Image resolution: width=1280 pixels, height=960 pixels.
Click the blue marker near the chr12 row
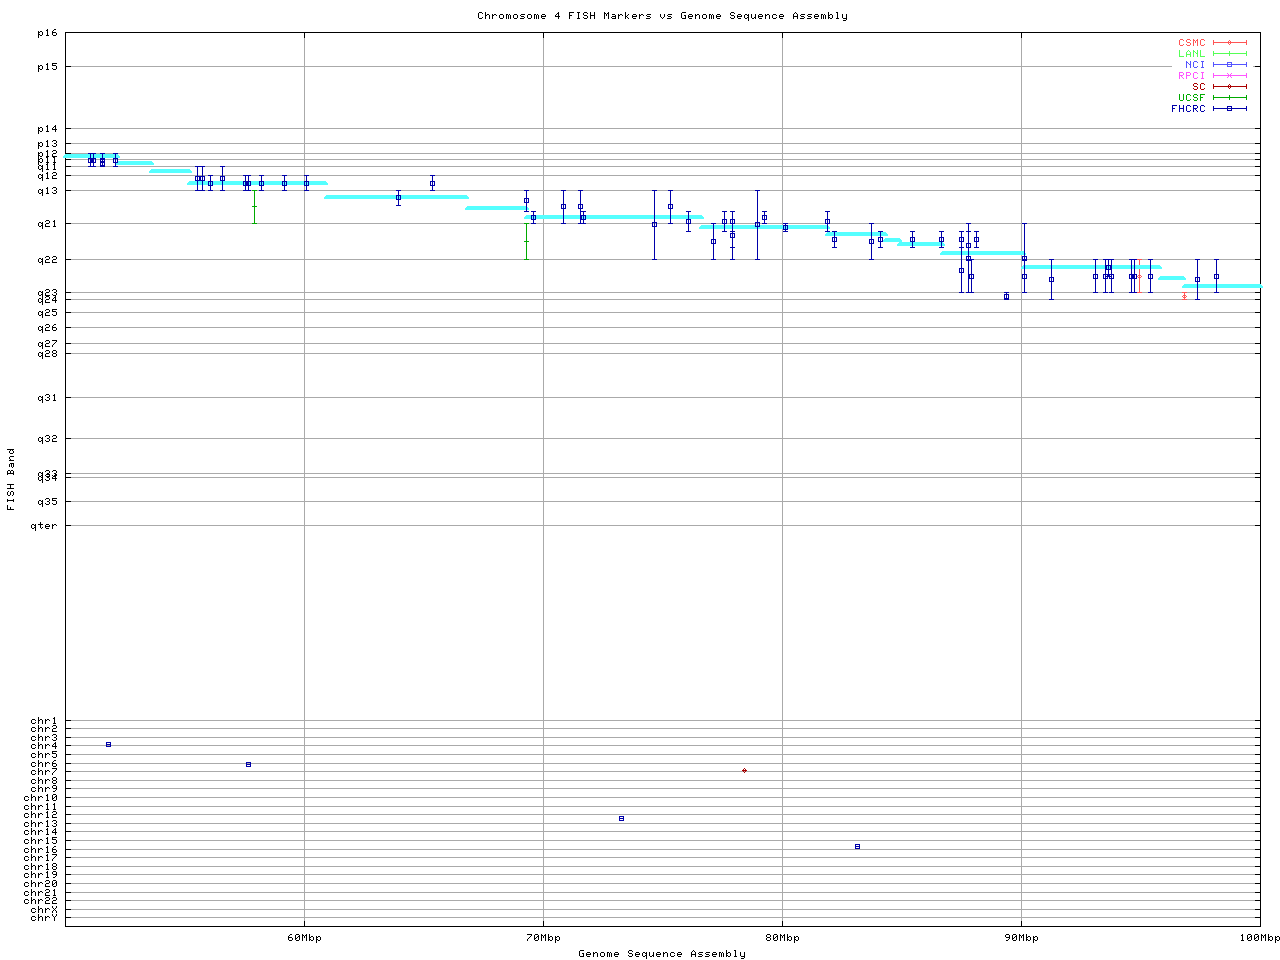point(621,819)
